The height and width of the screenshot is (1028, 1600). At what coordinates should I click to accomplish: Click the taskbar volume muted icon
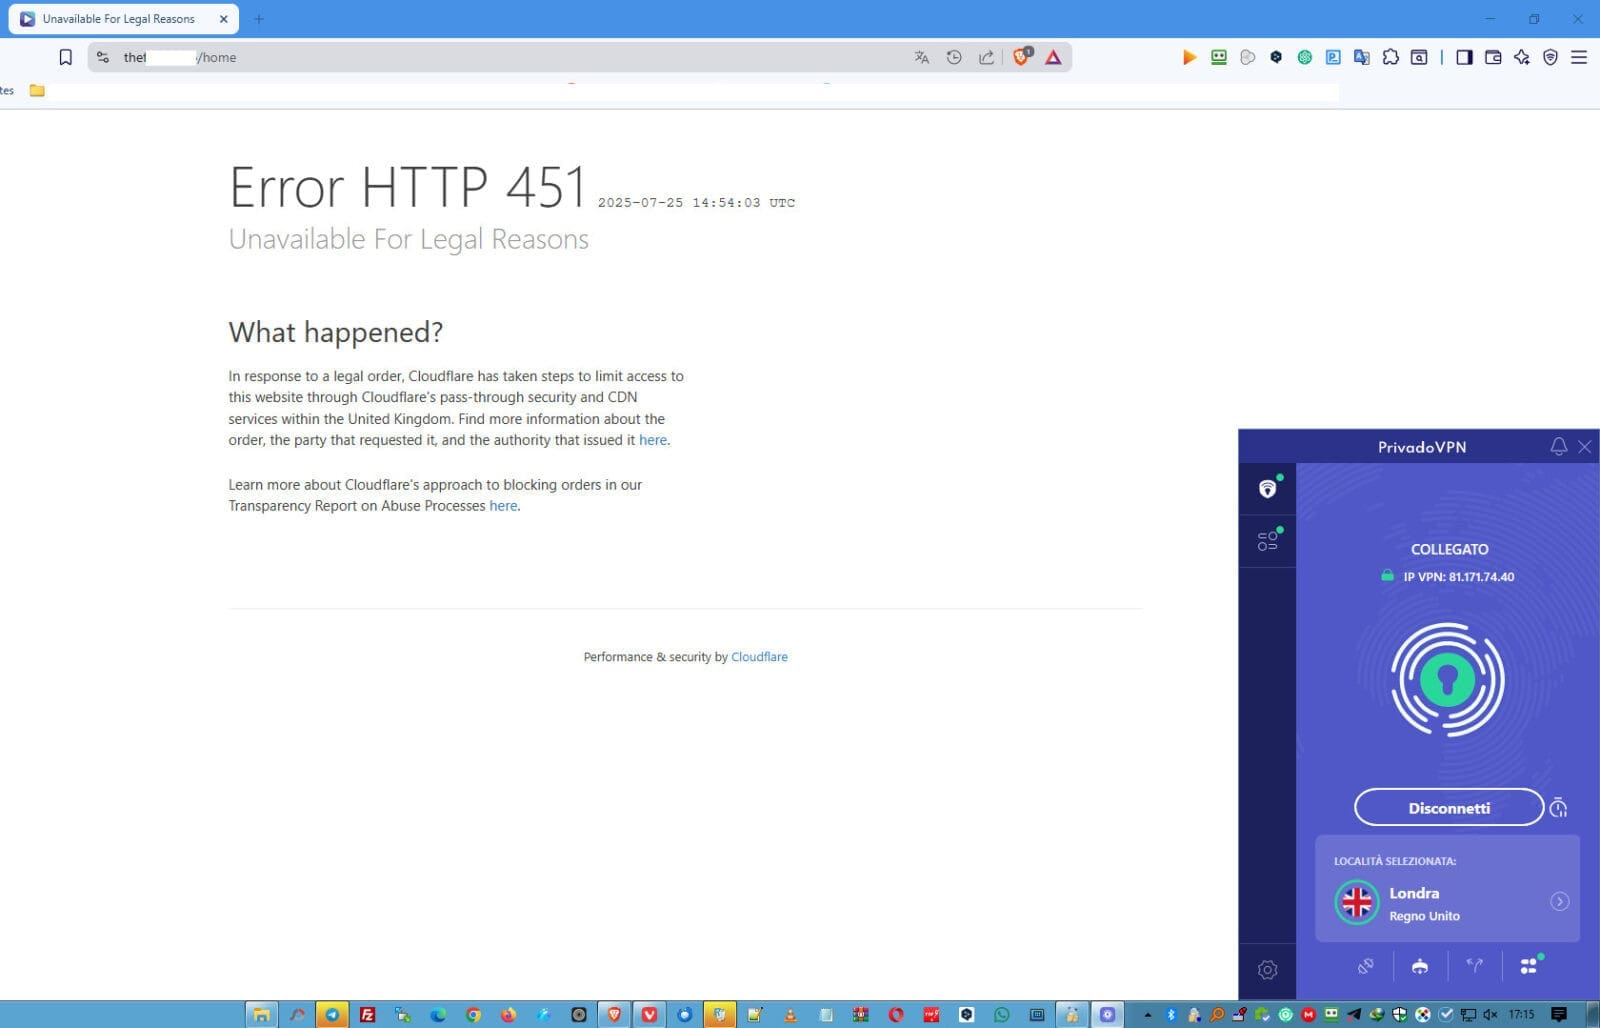[x=1490, y=1014]
